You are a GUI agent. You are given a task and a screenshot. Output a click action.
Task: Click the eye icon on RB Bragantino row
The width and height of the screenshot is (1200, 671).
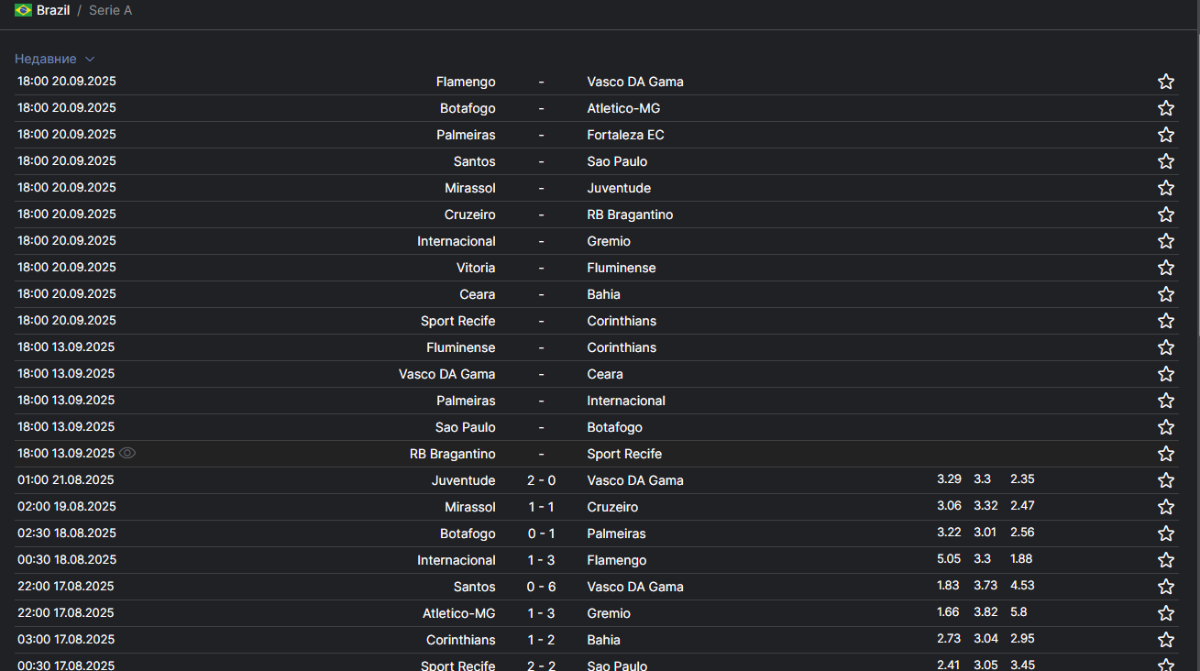coord(127,453)
